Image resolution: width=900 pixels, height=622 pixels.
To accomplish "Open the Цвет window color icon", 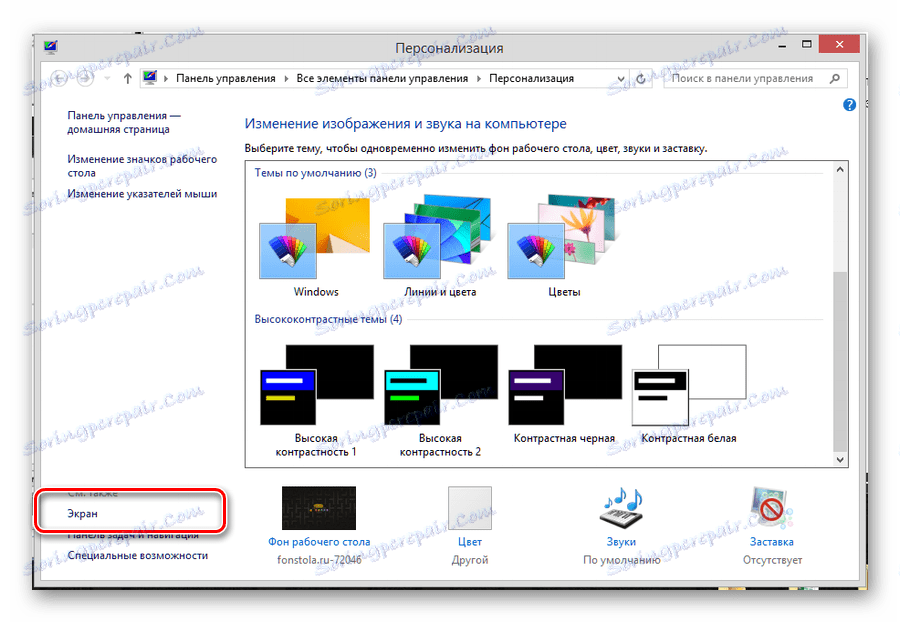I will click(470, 508).
